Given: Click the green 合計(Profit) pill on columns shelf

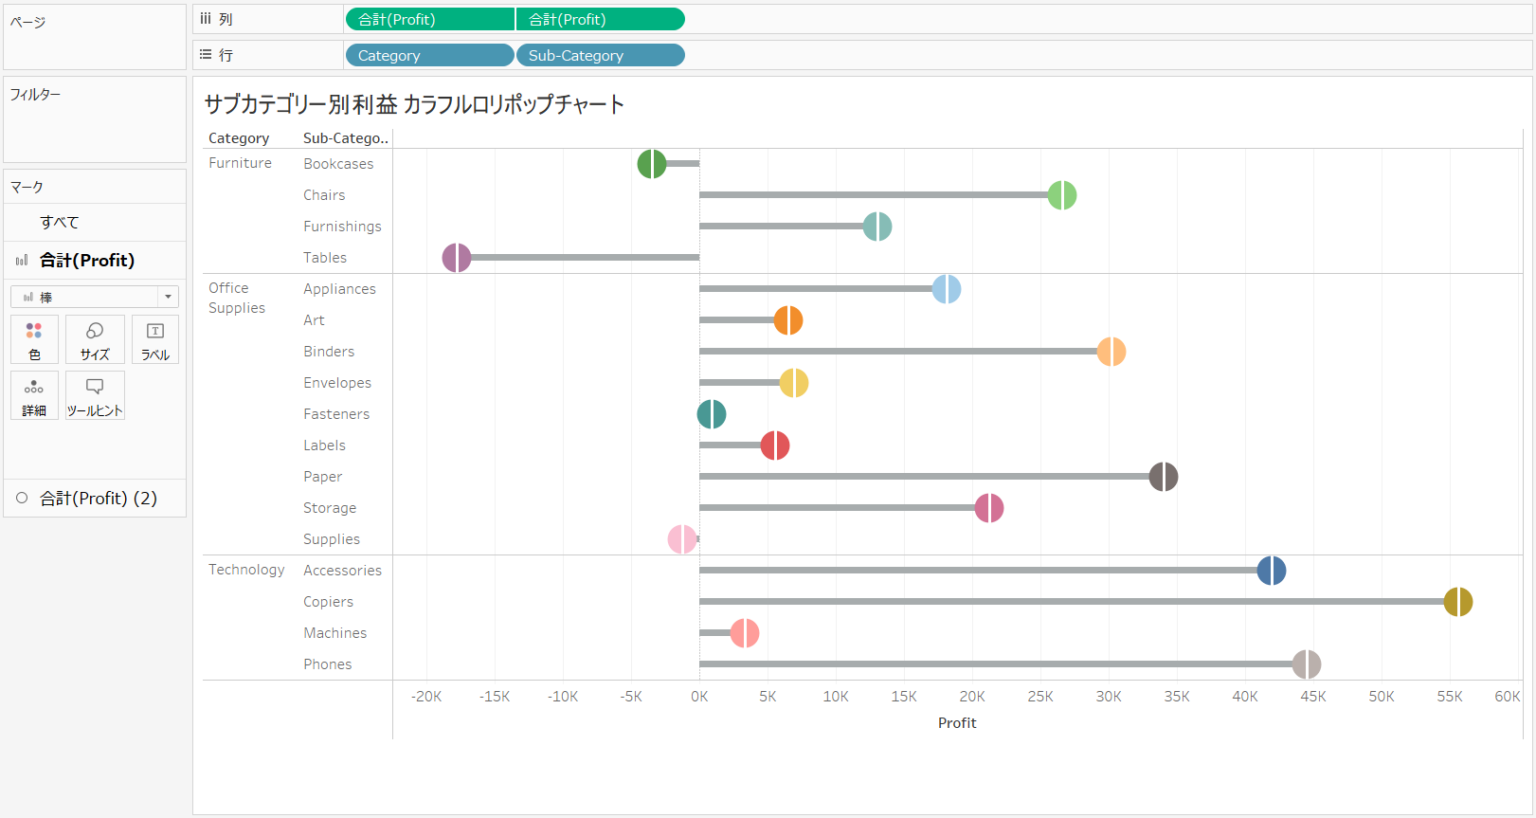Looking at the screenshot, I should pos(429,18).
